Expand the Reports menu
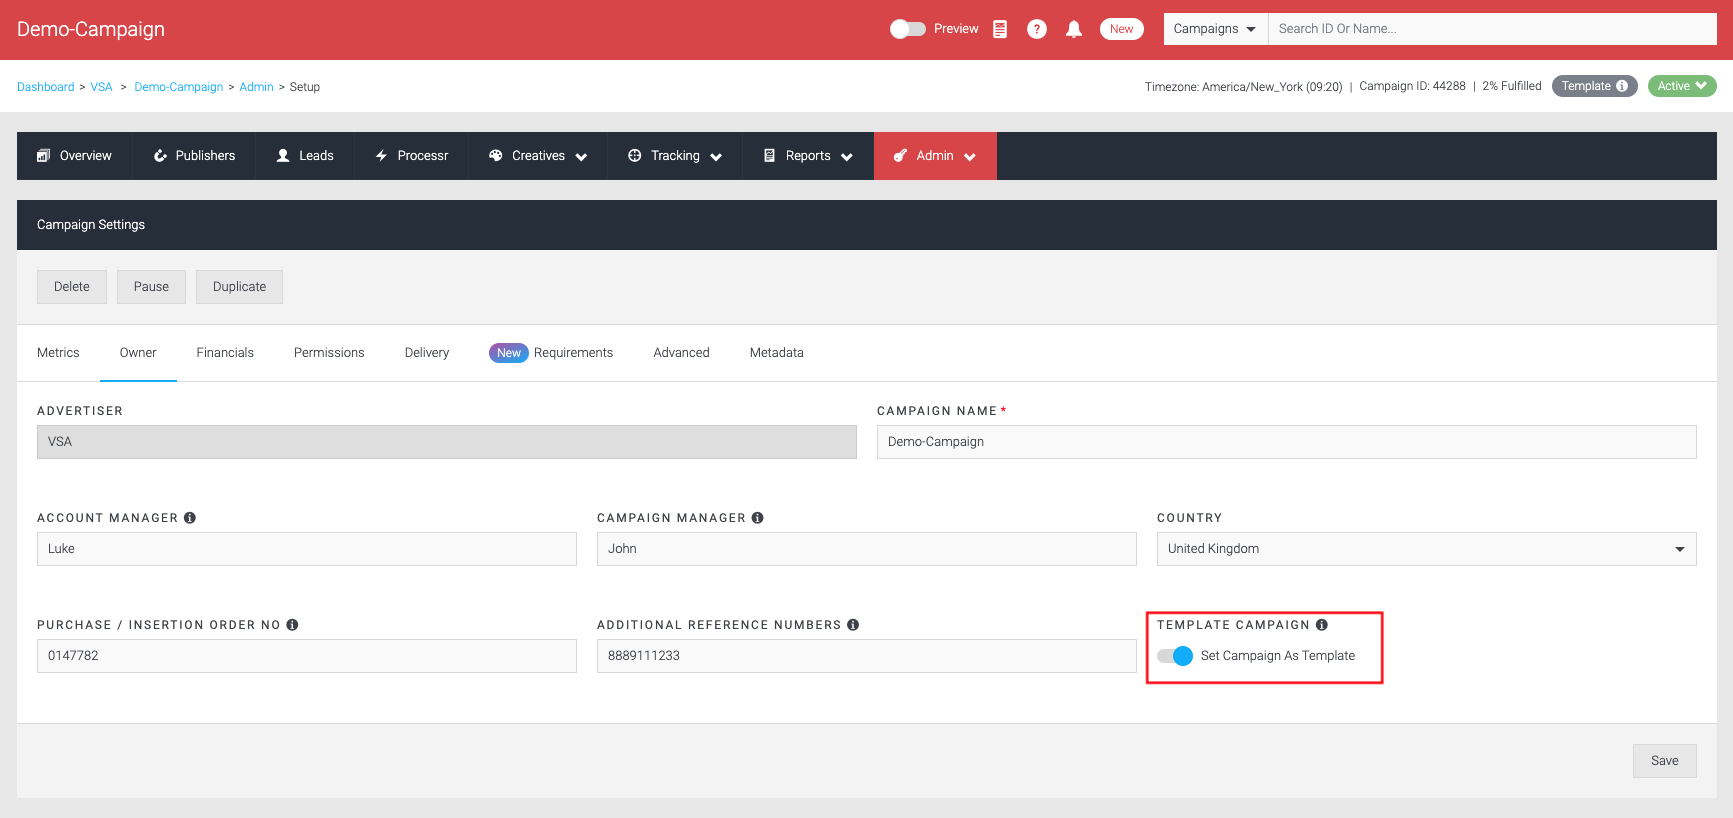Image resolution: width=1733 pixels, height=818 pixels. pyautogui.click(x=808, y=156)
